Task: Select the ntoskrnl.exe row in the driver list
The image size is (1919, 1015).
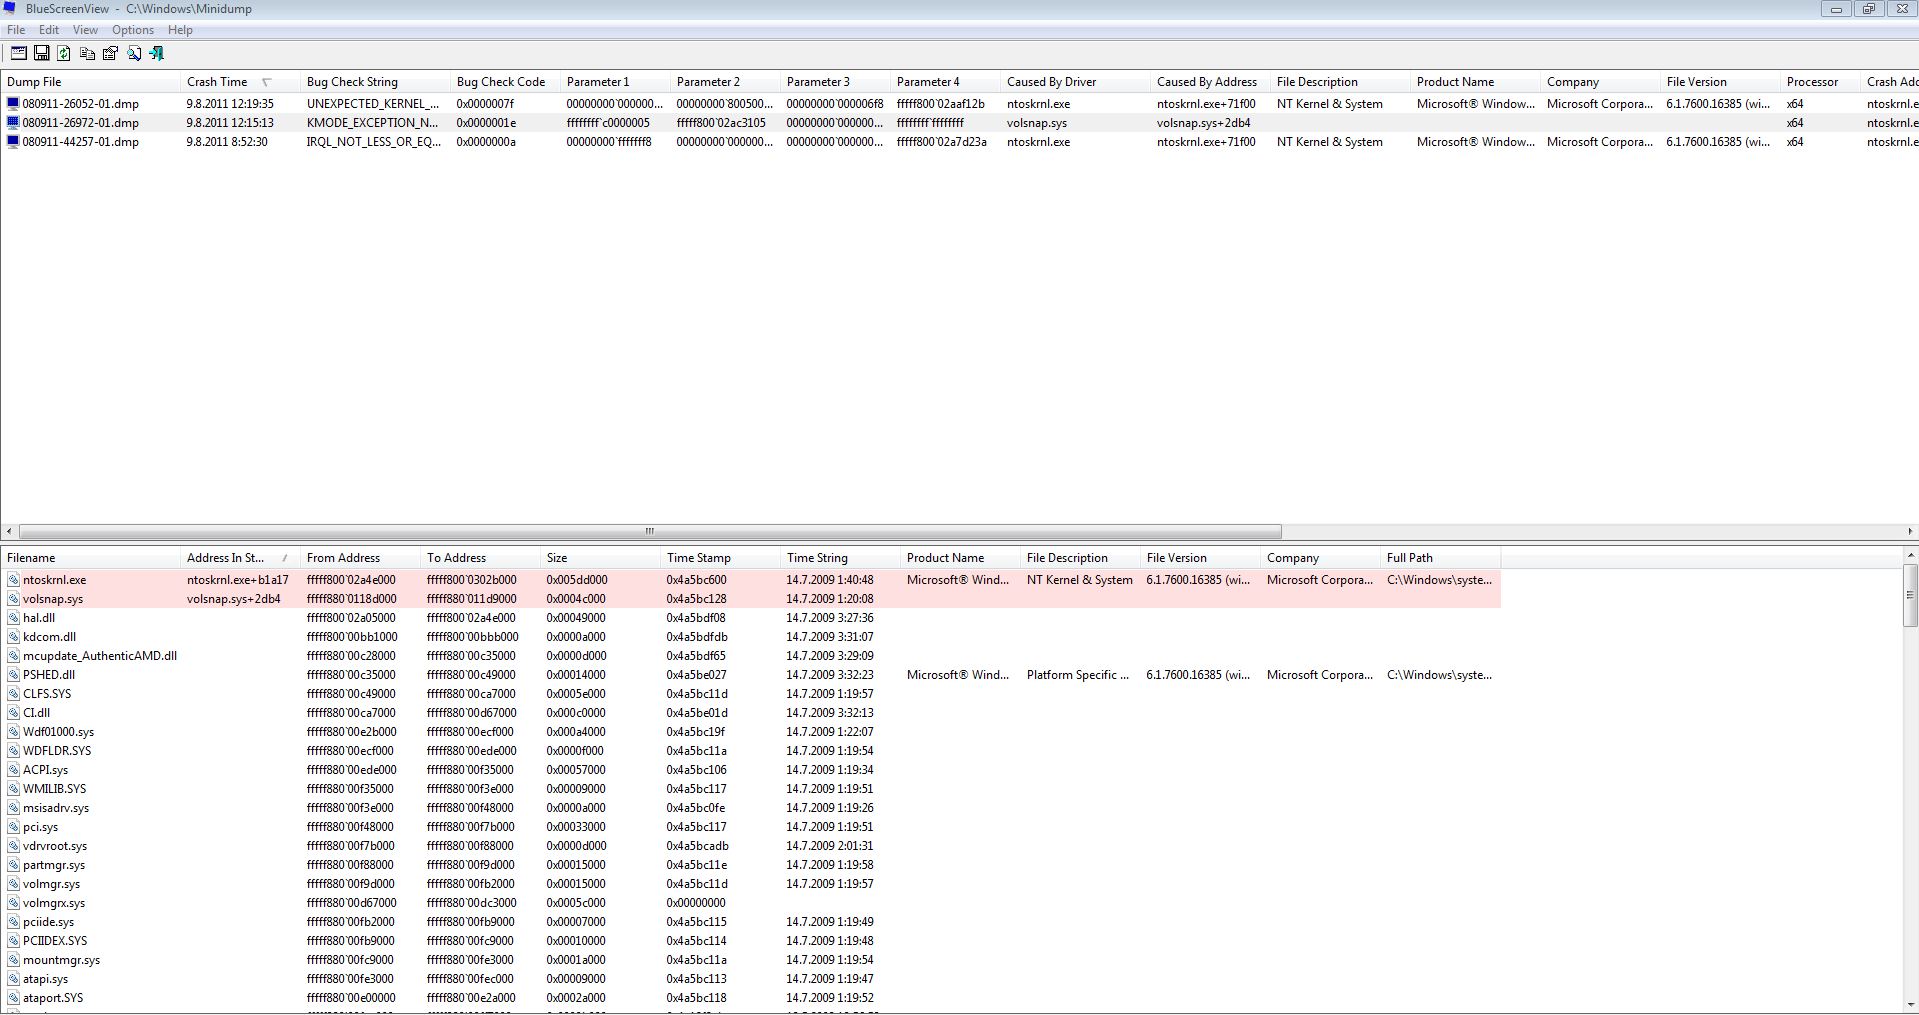Action: pos(750,579)
